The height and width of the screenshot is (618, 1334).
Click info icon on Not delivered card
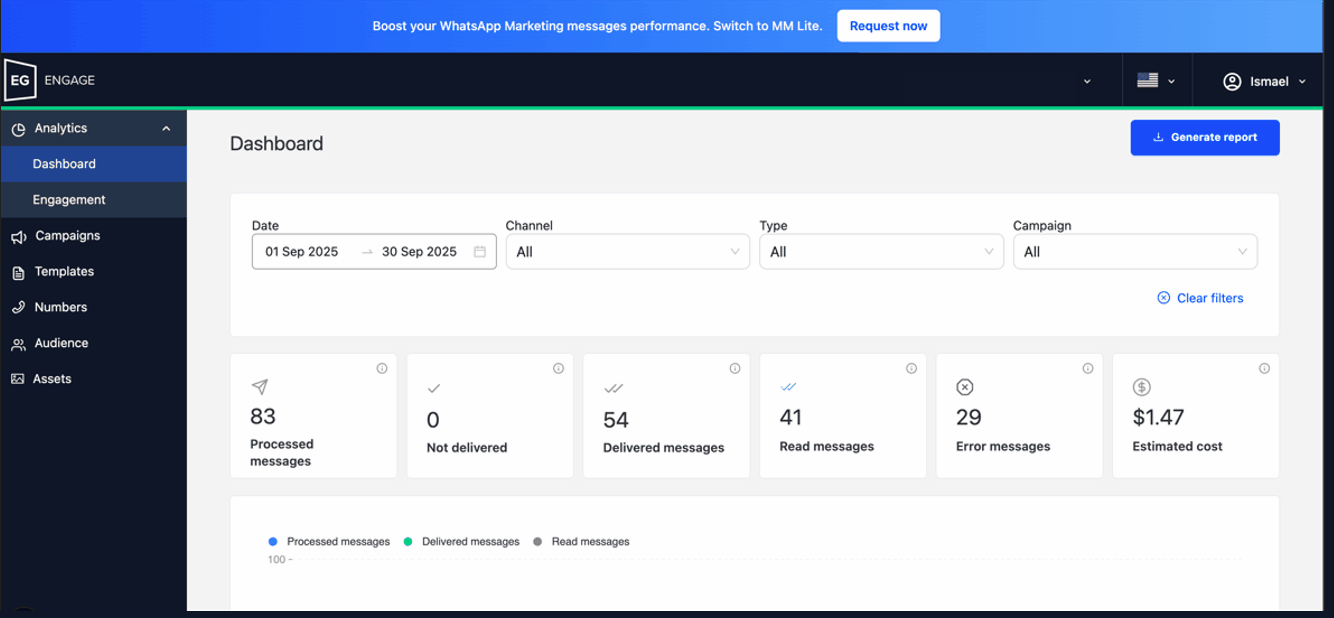[558, 369]
